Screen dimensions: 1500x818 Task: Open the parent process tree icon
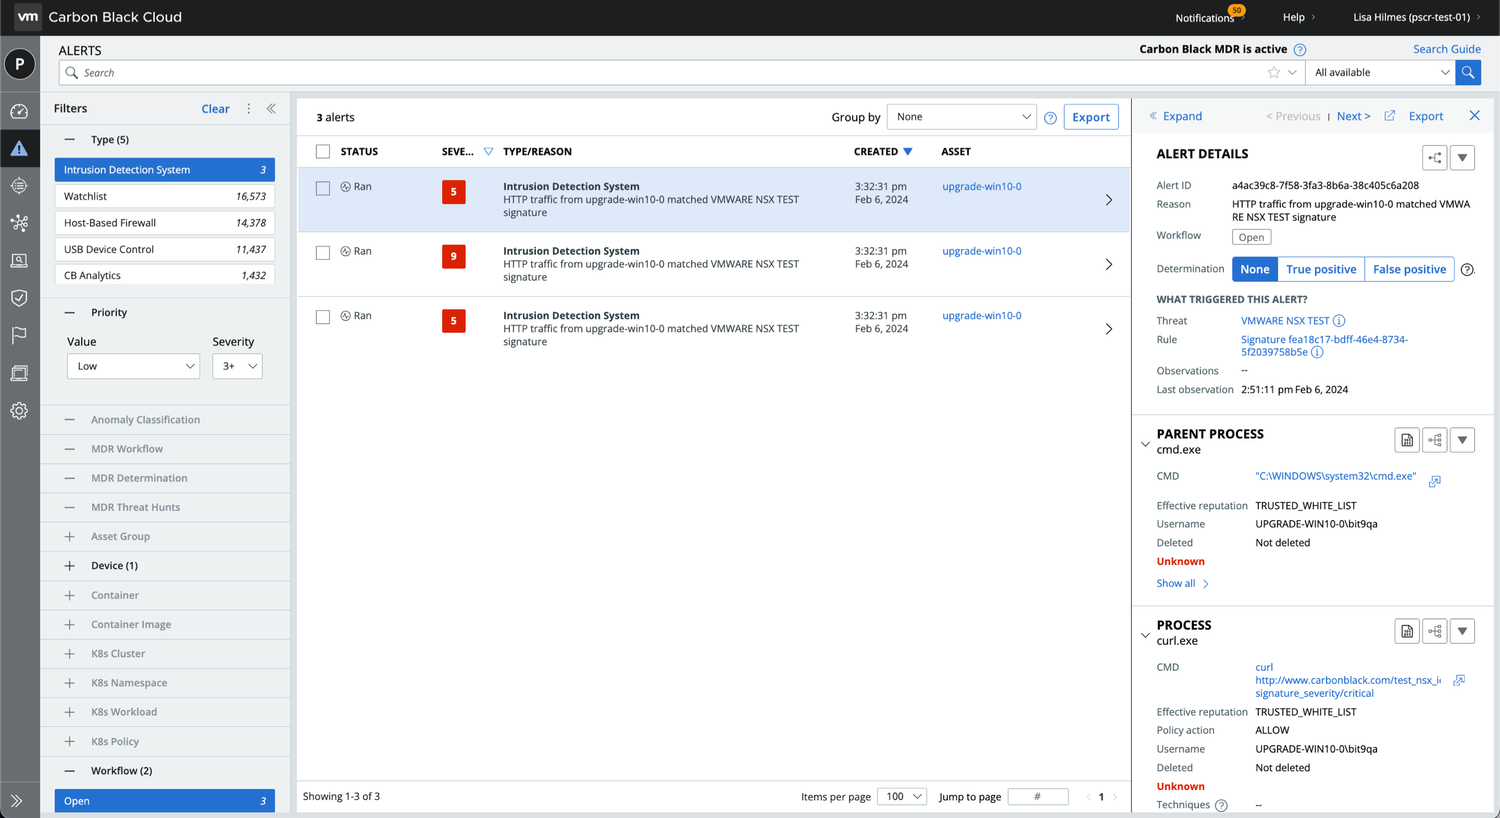pos(1435,440)
